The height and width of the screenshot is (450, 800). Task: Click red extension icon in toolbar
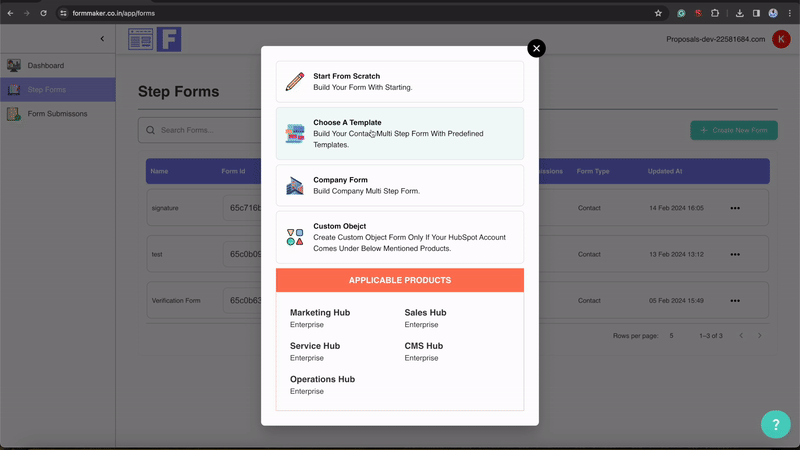(698, 13)
